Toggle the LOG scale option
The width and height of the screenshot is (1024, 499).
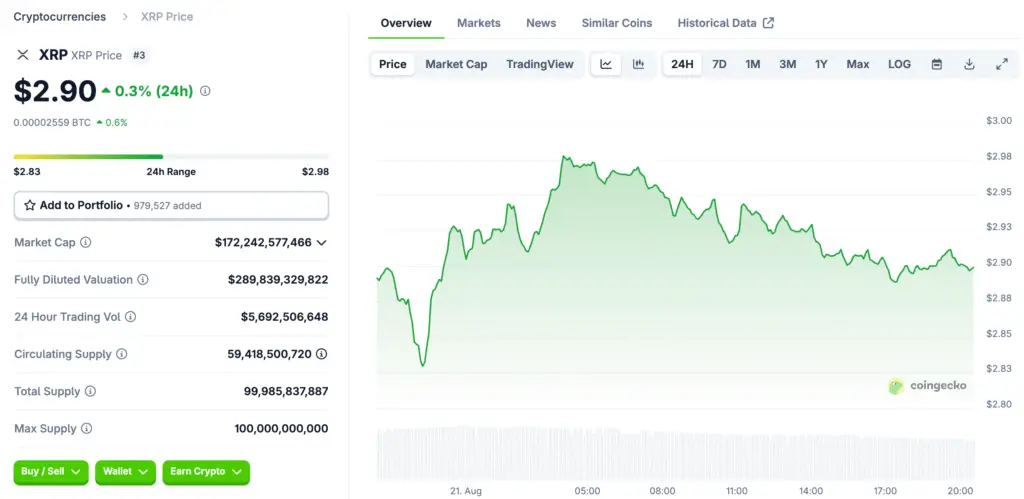coord(899,64)
